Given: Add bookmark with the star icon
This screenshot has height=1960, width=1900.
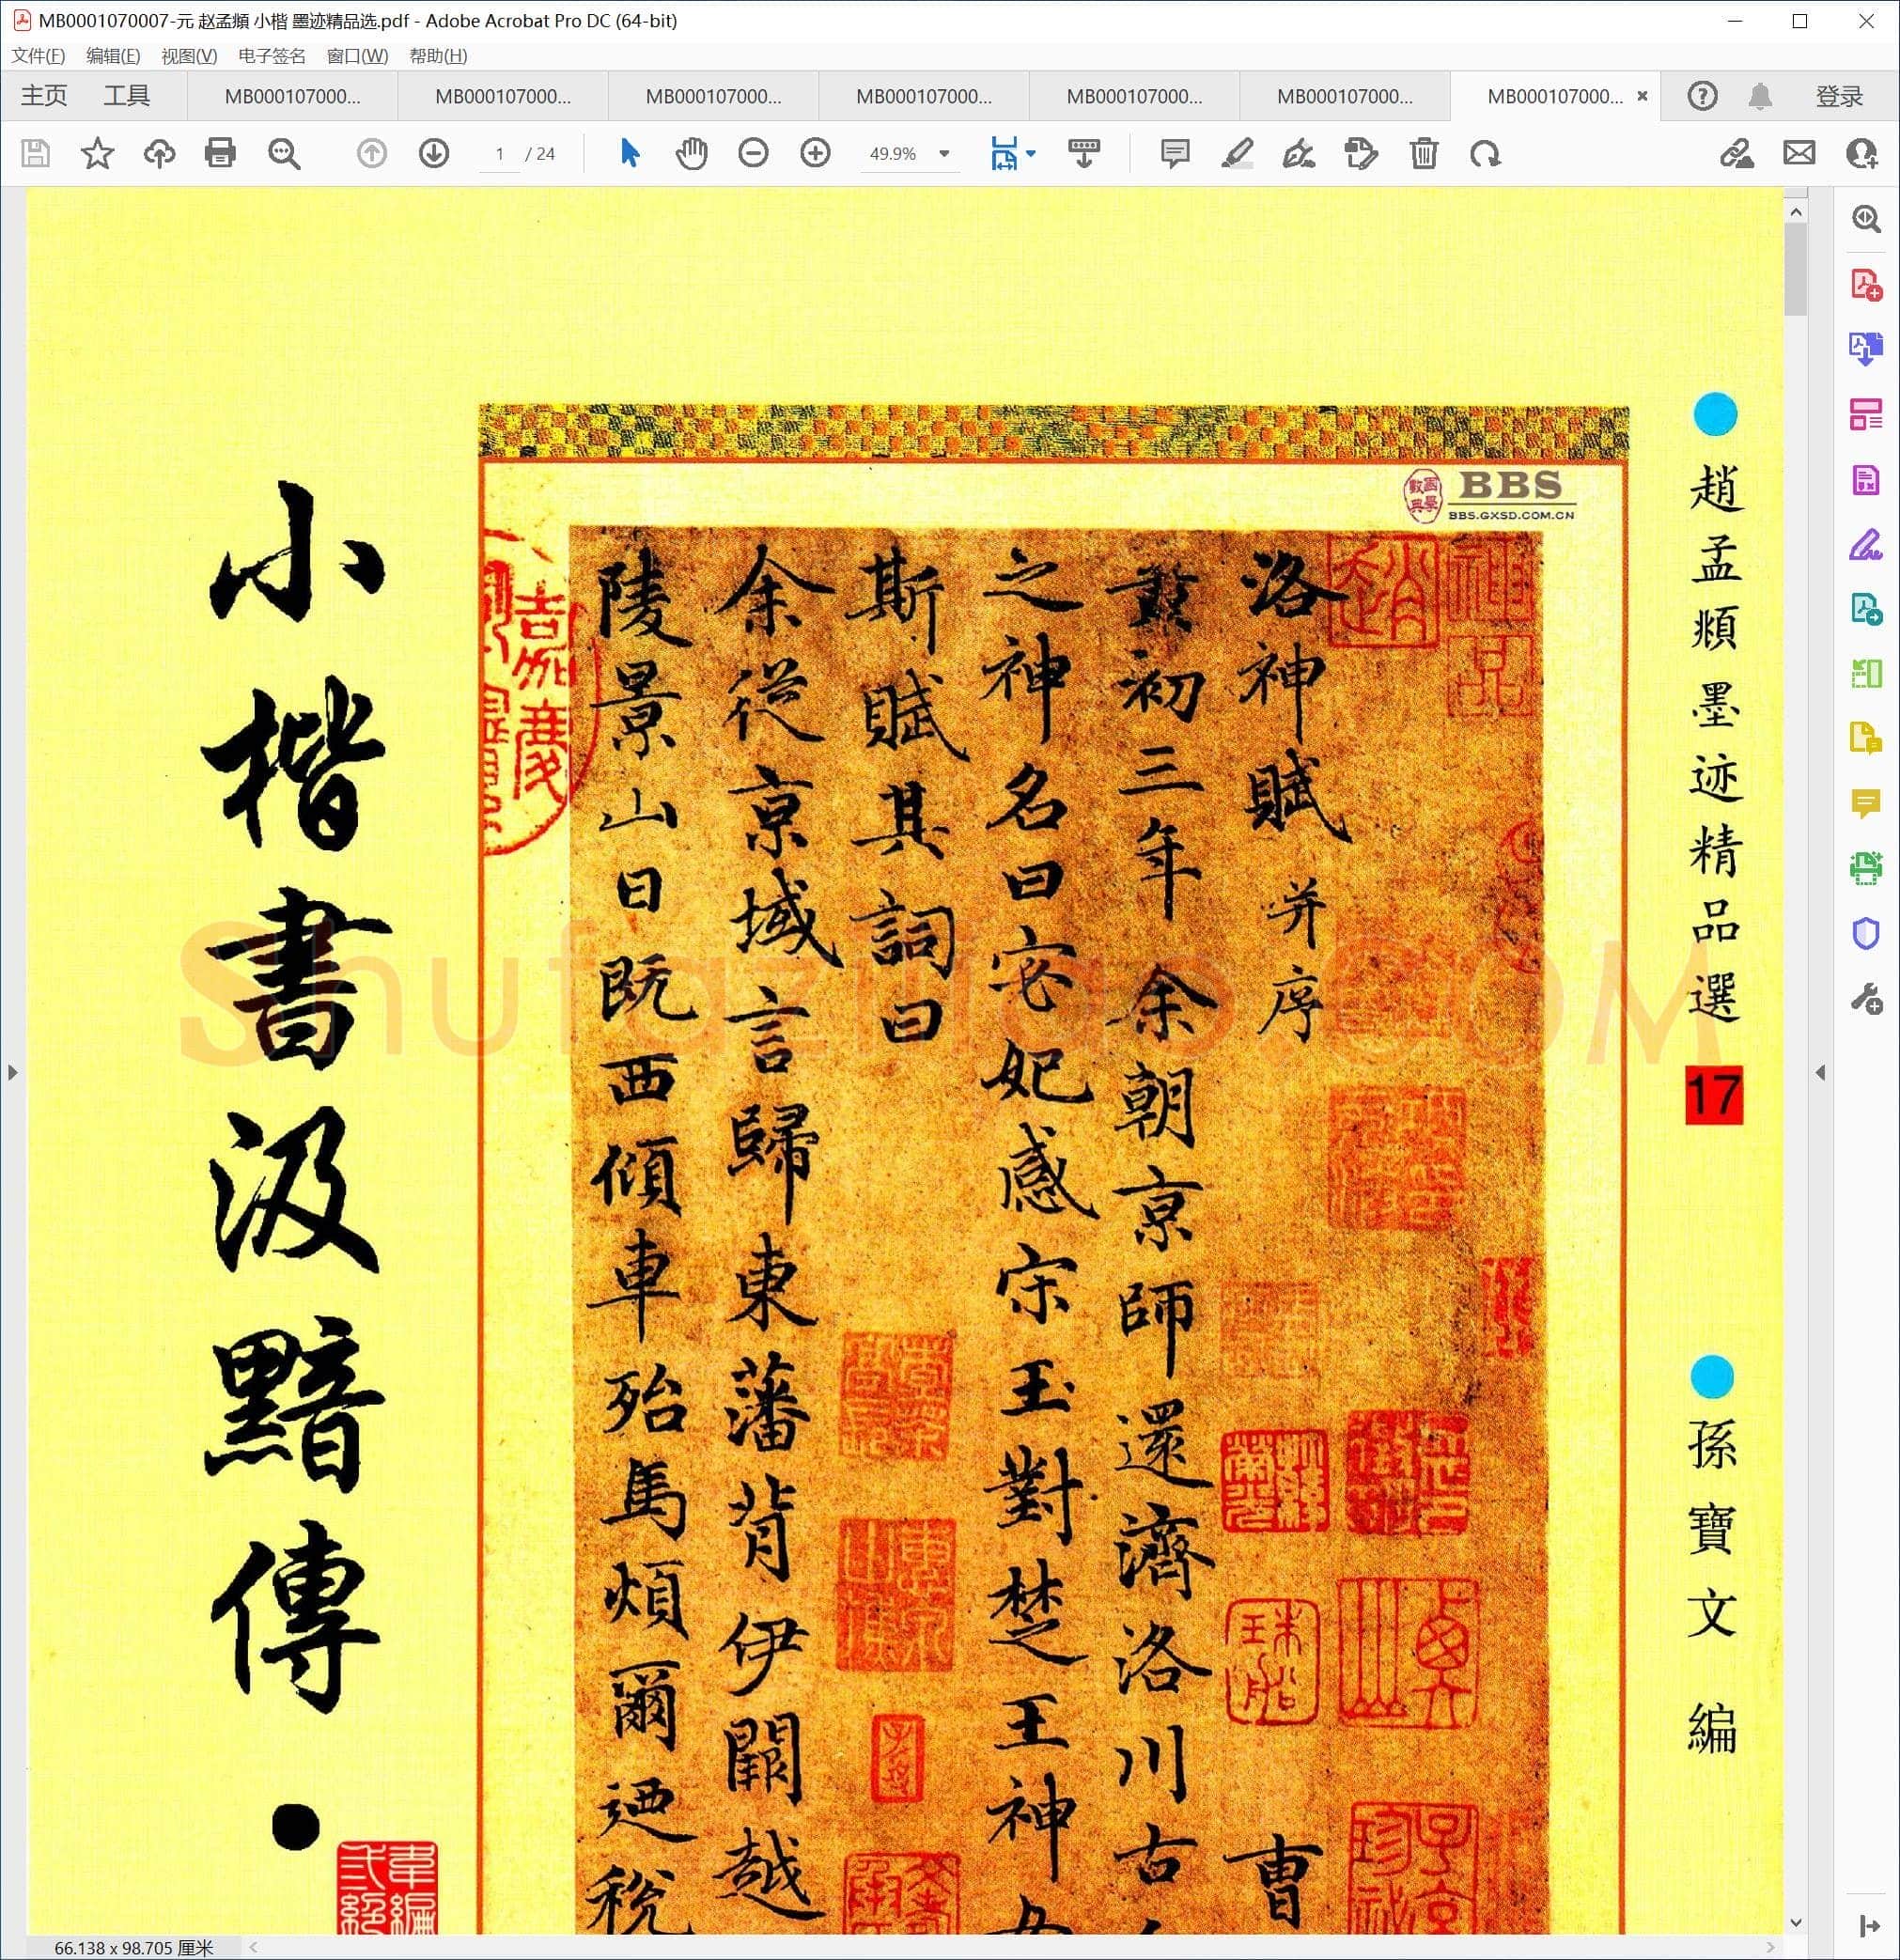Looking at the screenshot, I should pyautogui.click(x=97, y=153).
